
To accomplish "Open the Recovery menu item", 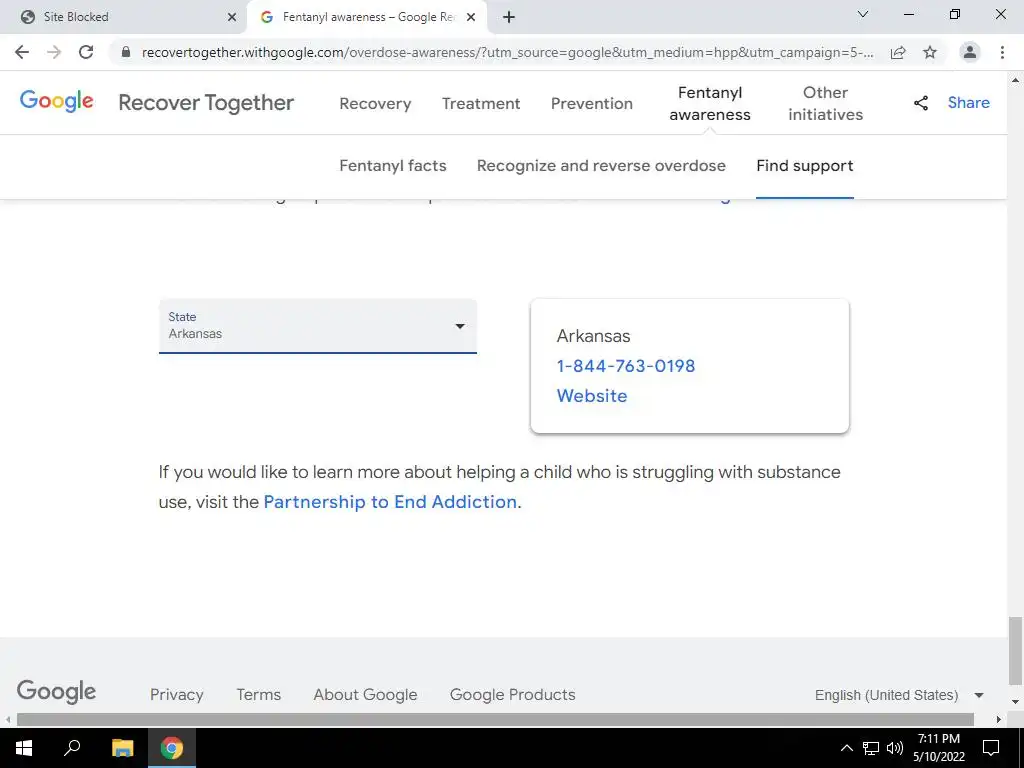I will pos(376,103).
